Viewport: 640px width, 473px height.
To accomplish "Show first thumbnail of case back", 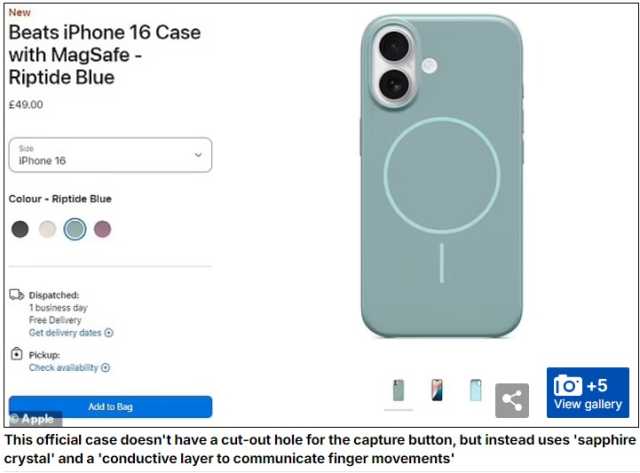I will (398, 390).
